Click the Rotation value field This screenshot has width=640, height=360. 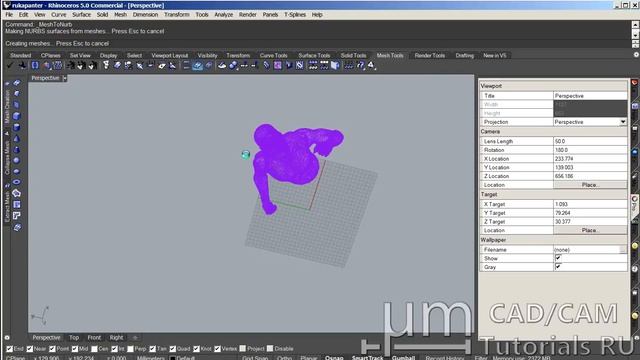[590, 150]
